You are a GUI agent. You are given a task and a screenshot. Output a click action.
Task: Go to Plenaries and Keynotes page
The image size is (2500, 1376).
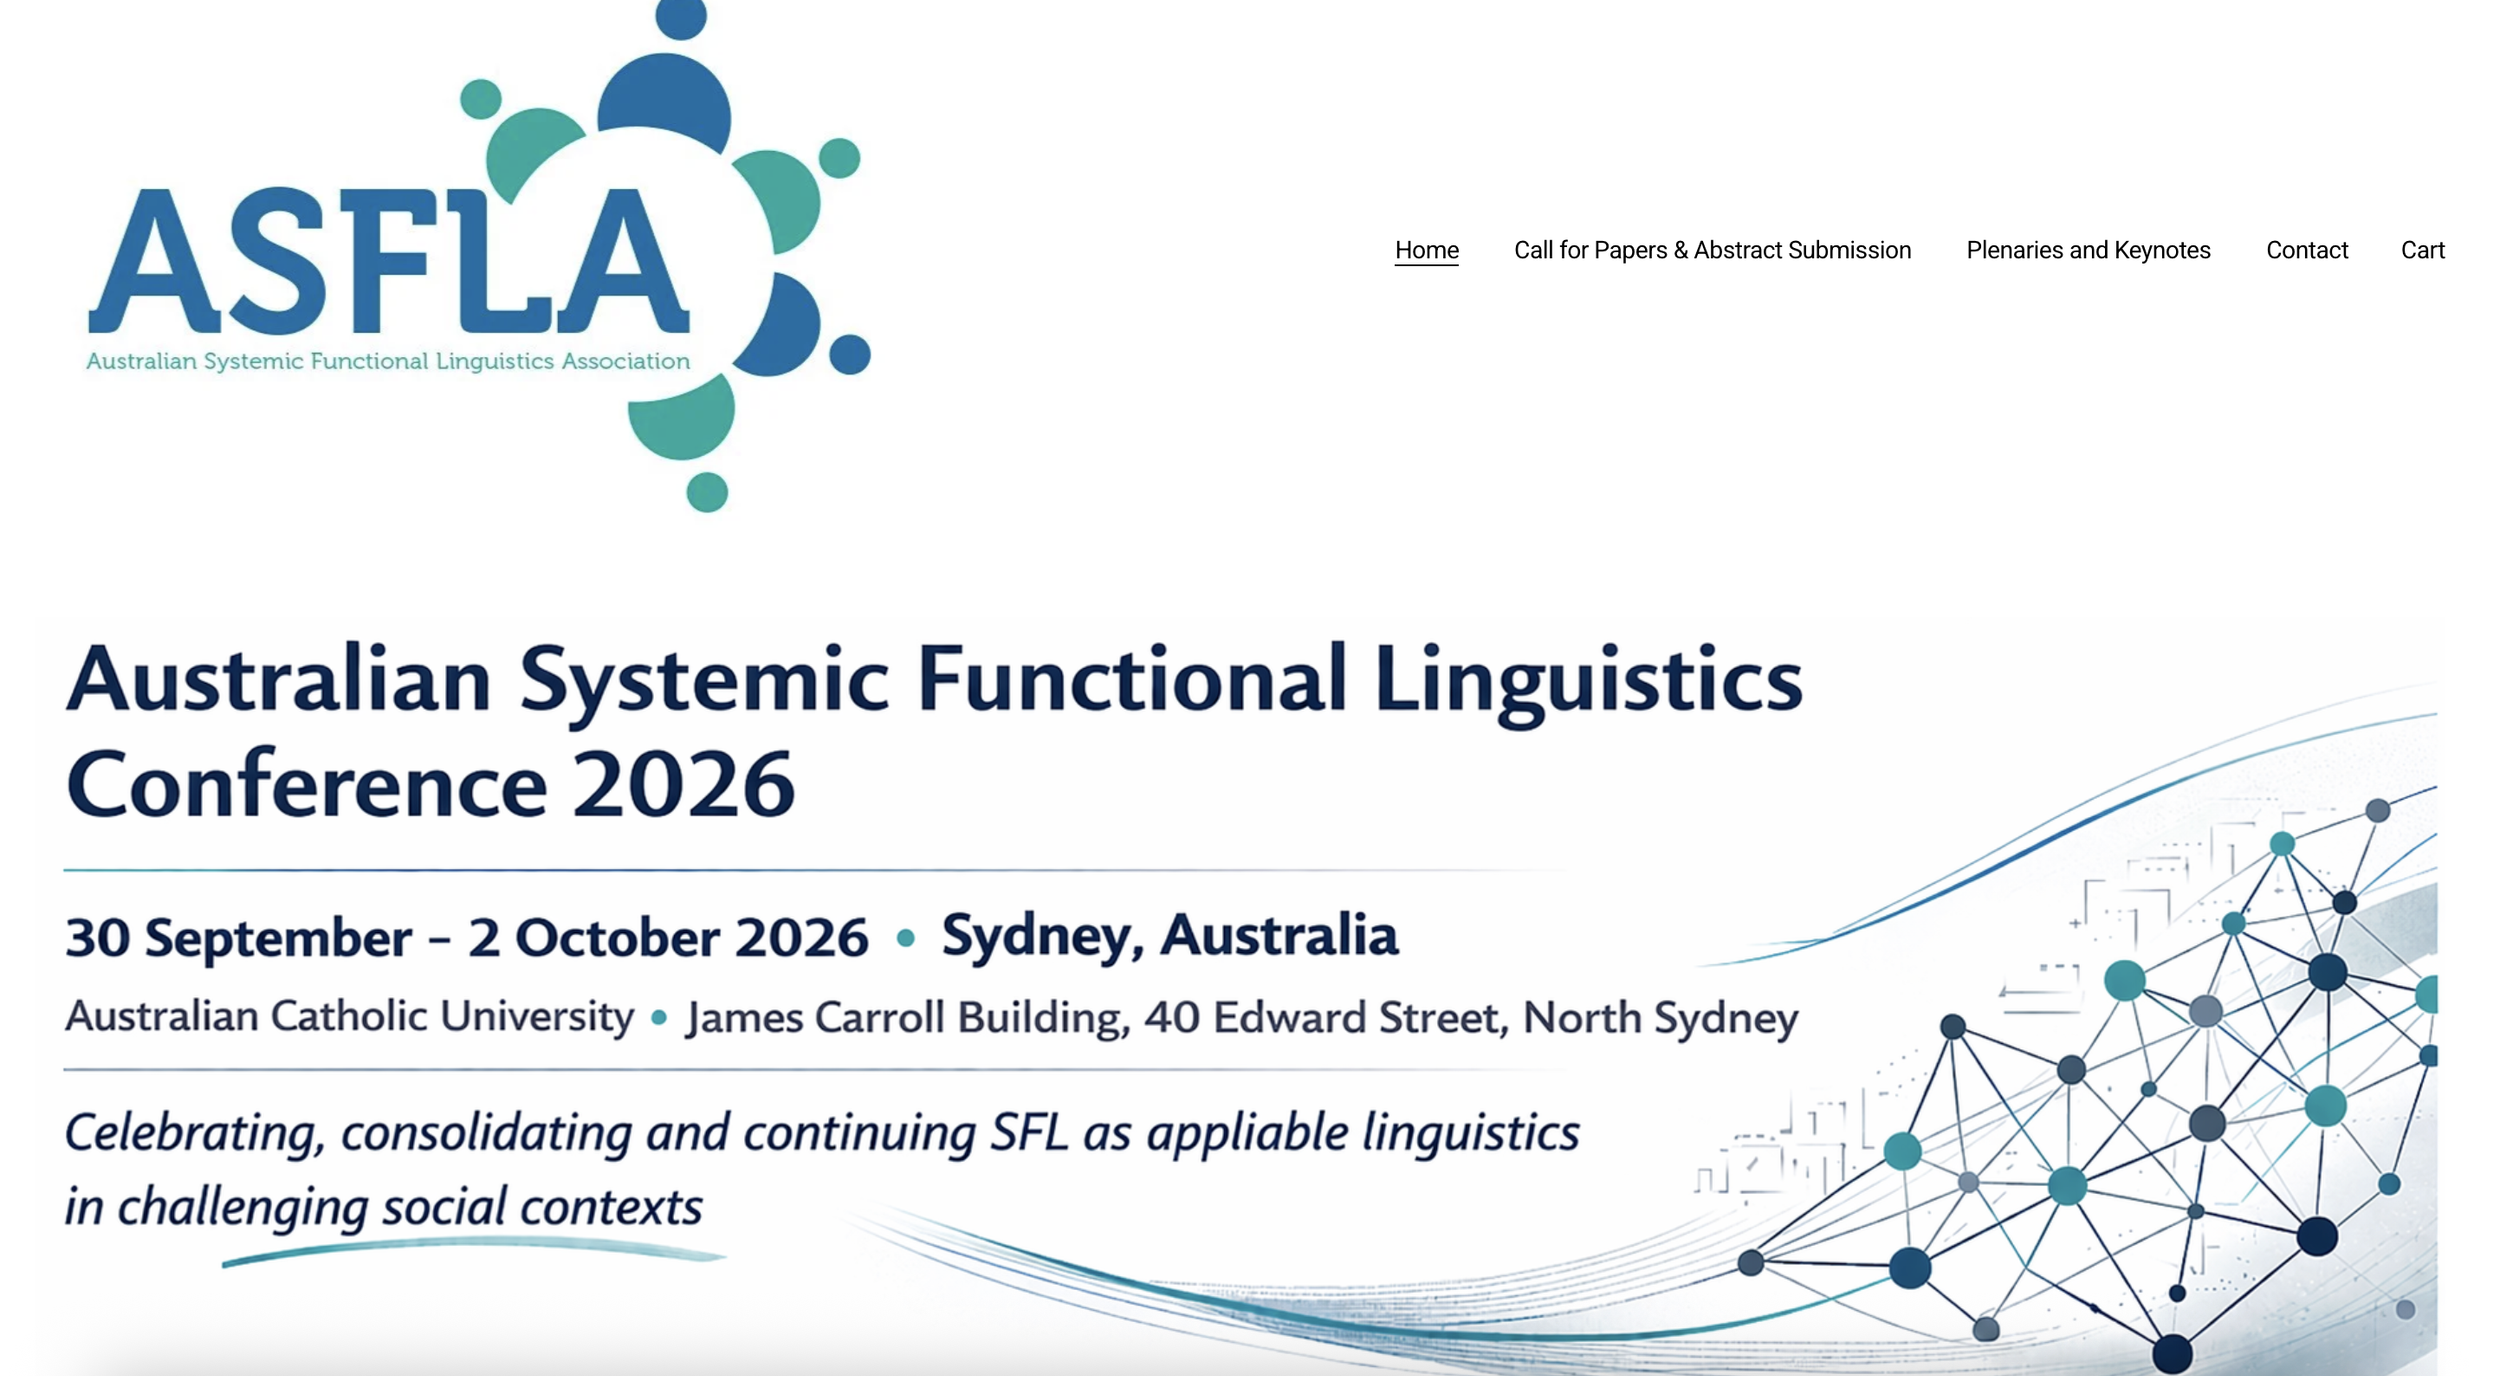coord(2088,250)
